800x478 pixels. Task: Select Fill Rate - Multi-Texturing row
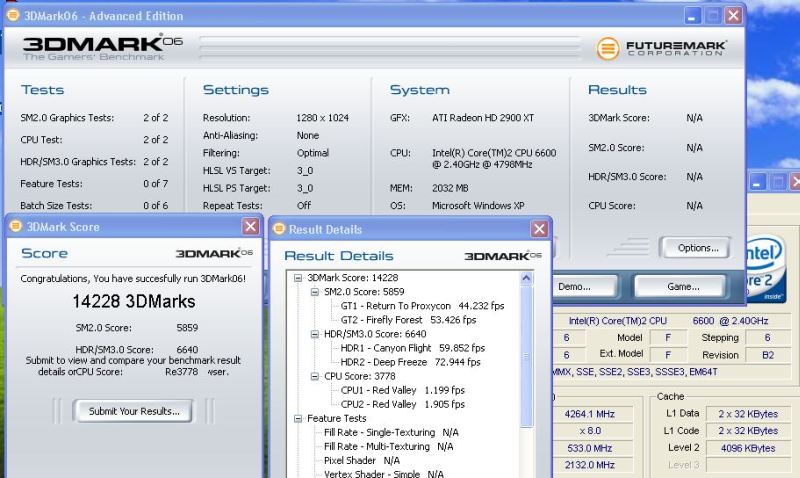388,446
